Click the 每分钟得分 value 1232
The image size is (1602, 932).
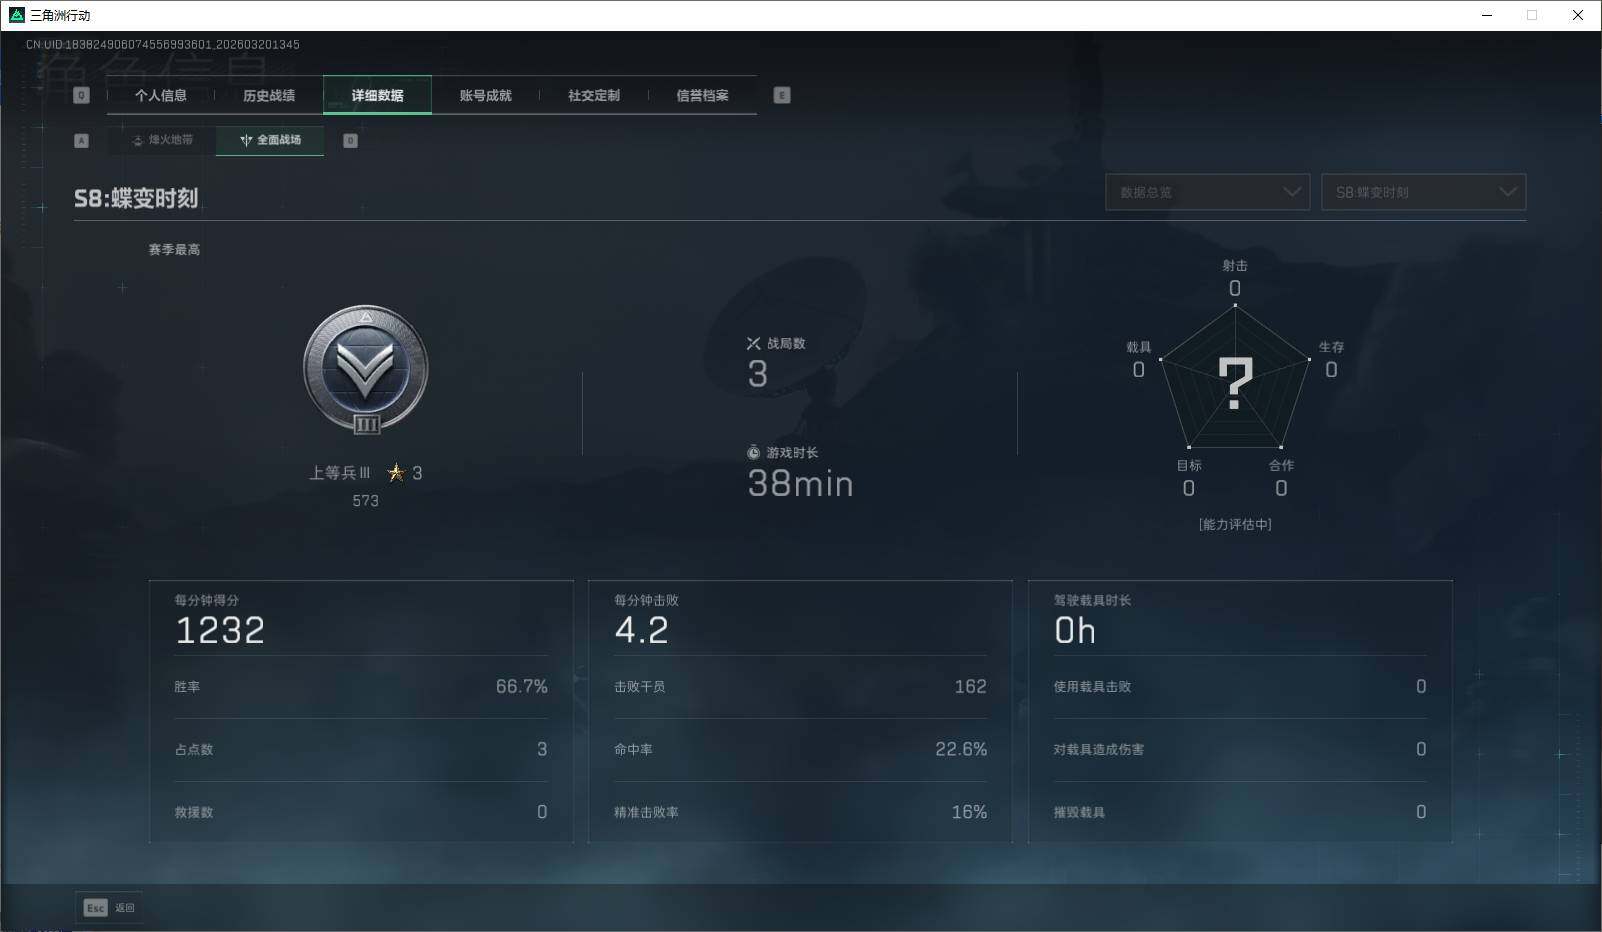pos(220,630)
